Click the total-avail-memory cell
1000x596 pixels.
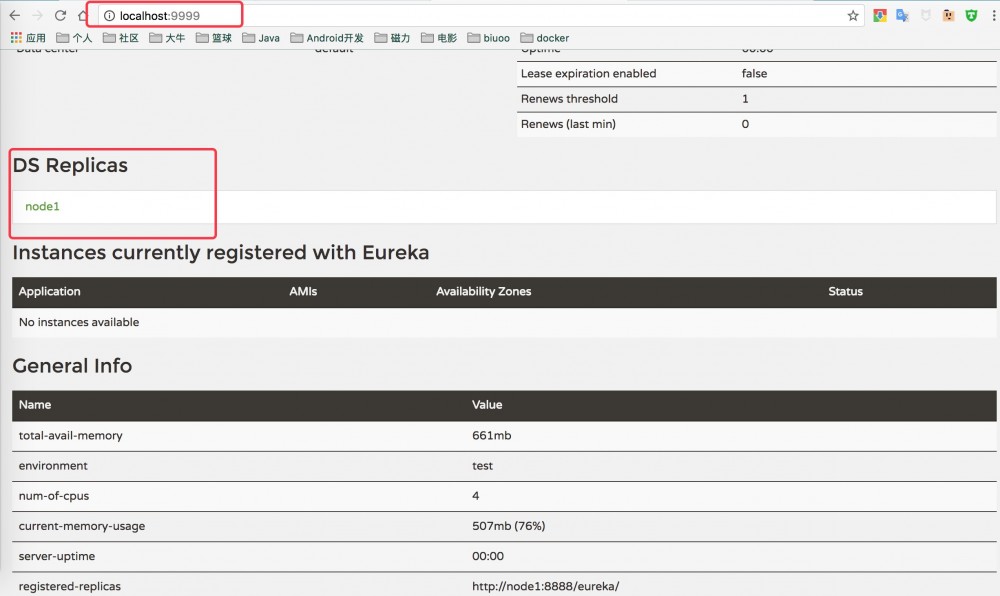[x=71, y=435]
